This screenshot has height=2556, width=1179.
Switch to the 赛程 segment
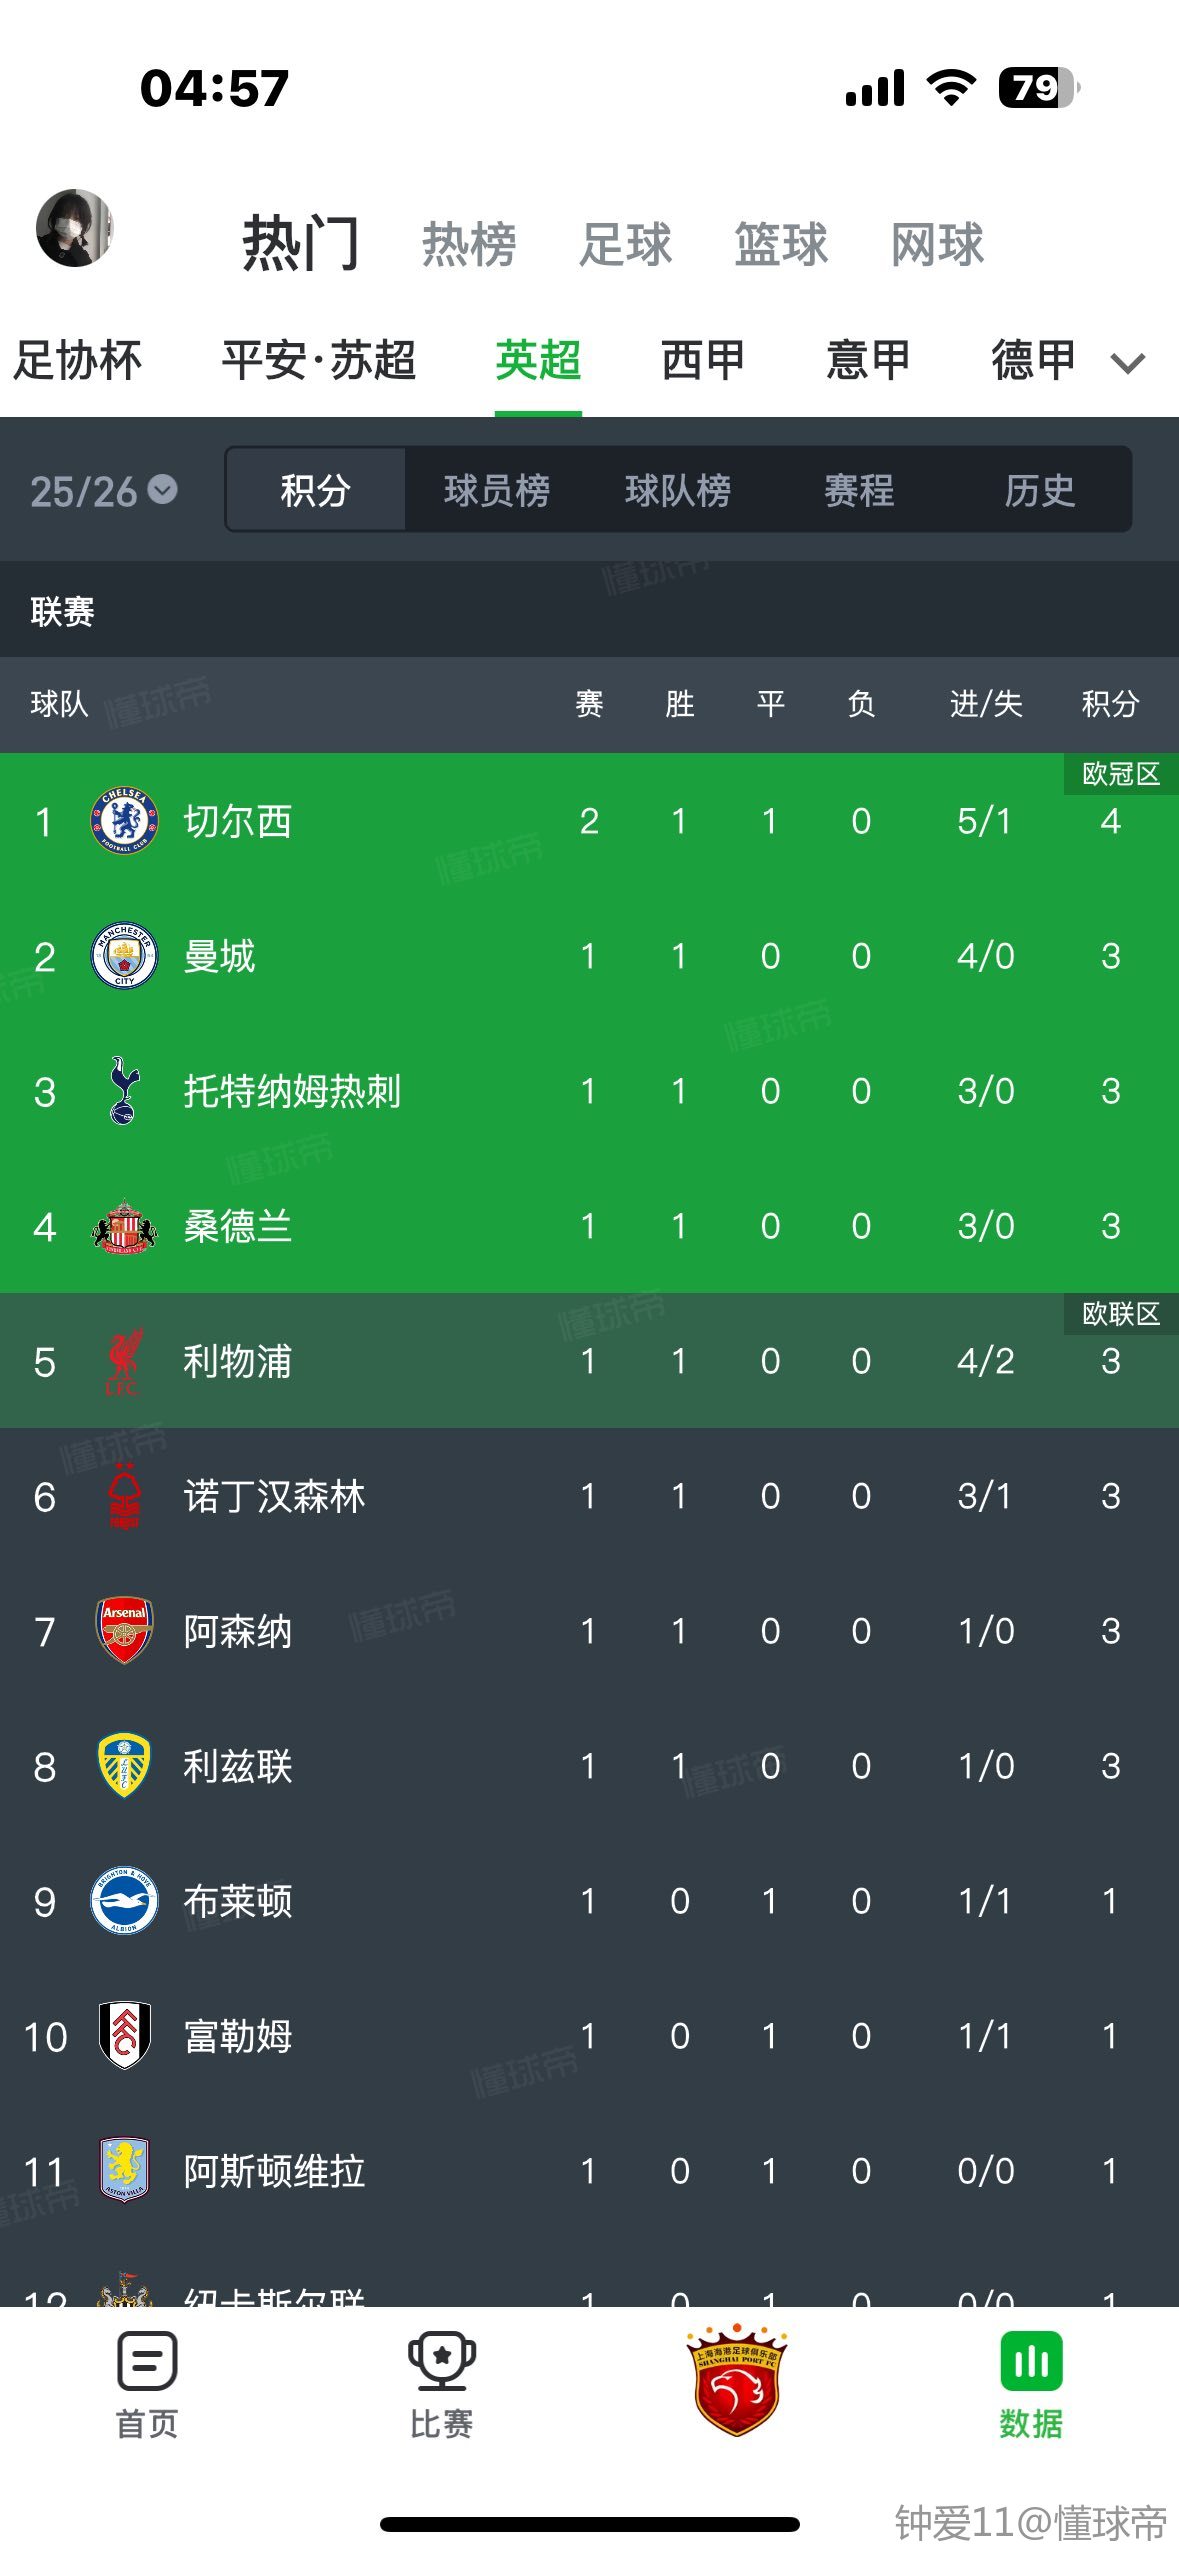click(x=859, y=490)
